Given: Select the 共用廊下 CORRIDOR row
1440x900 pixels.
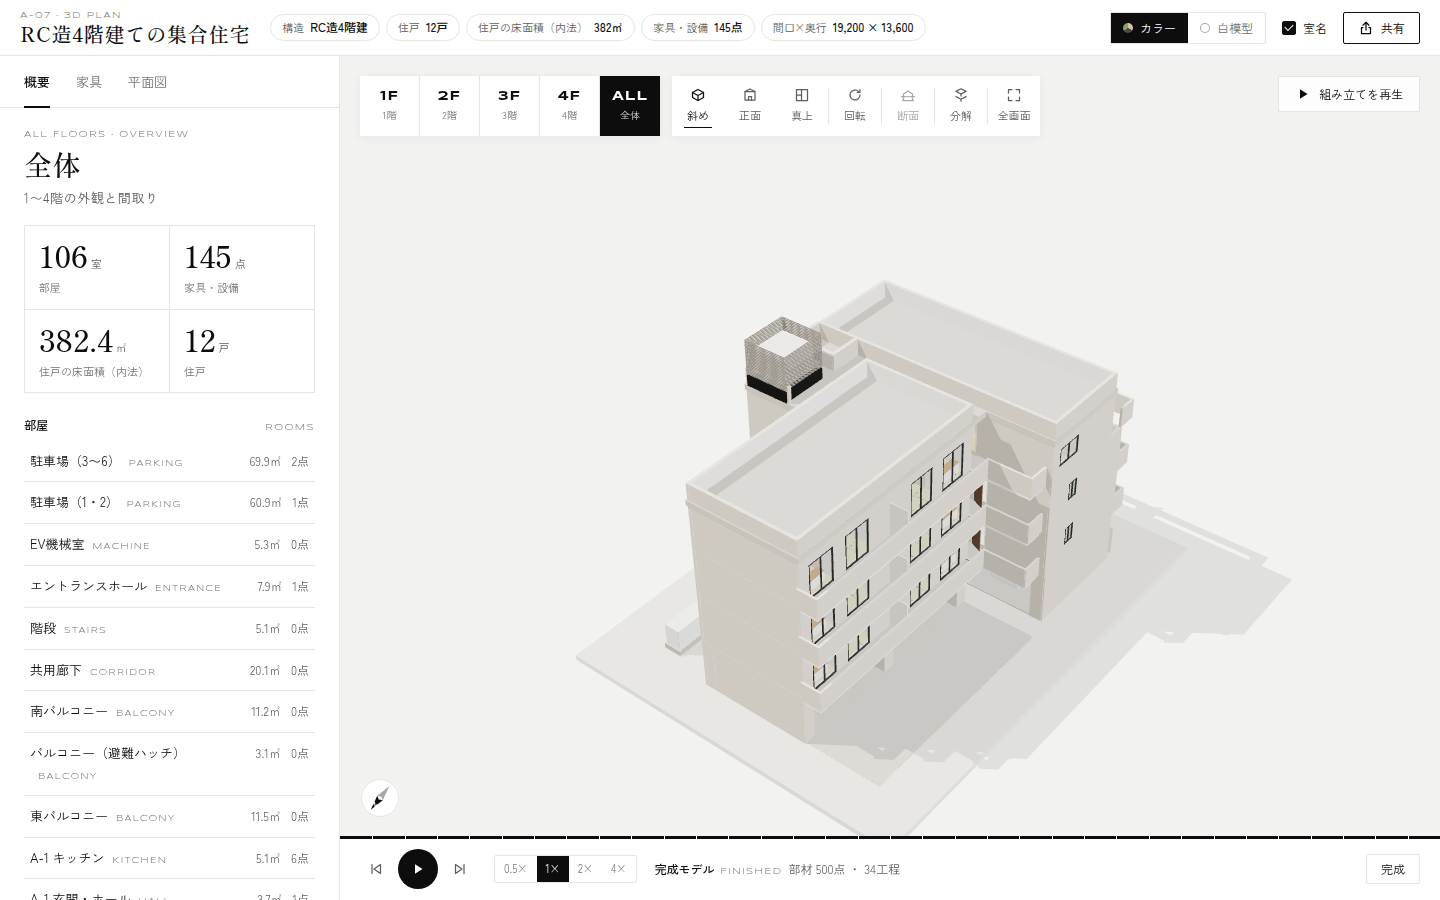Looking at the screenshot, I should click(x=169, y=671).
